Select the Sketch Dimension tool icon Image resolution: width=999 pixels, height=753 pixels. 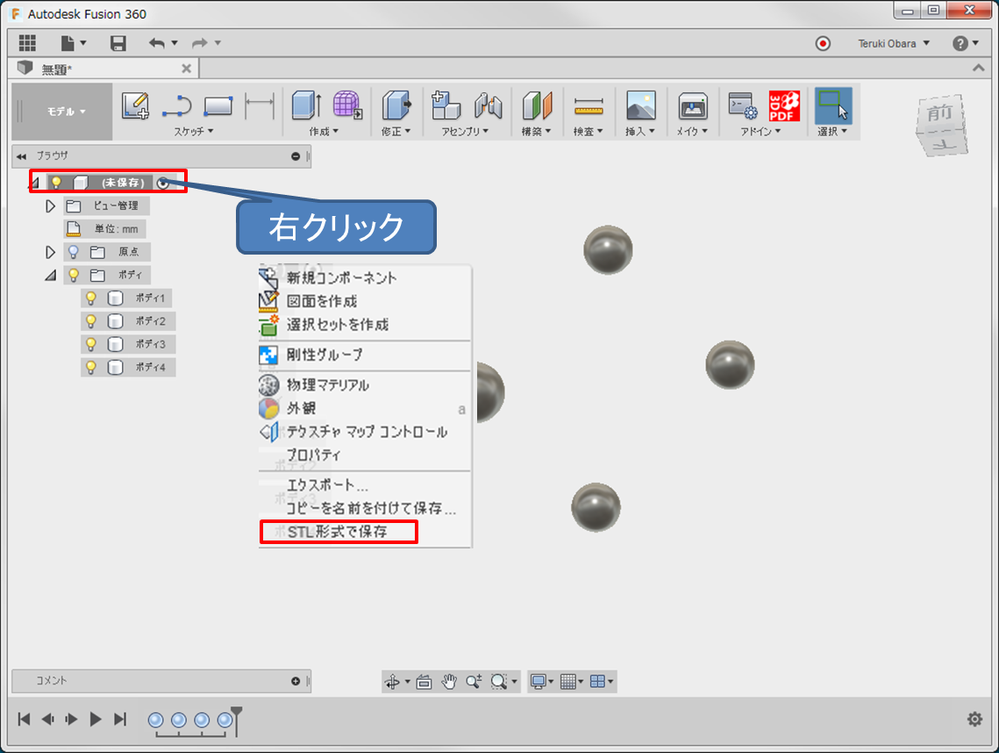259,106
